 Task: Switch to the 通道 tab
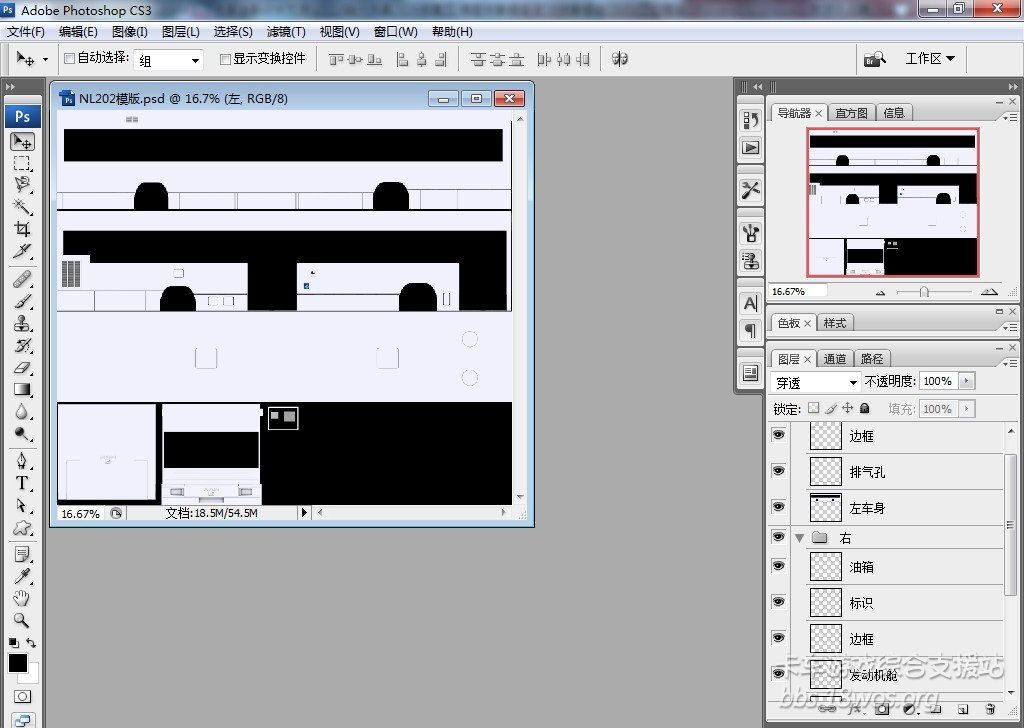(835, 358)
